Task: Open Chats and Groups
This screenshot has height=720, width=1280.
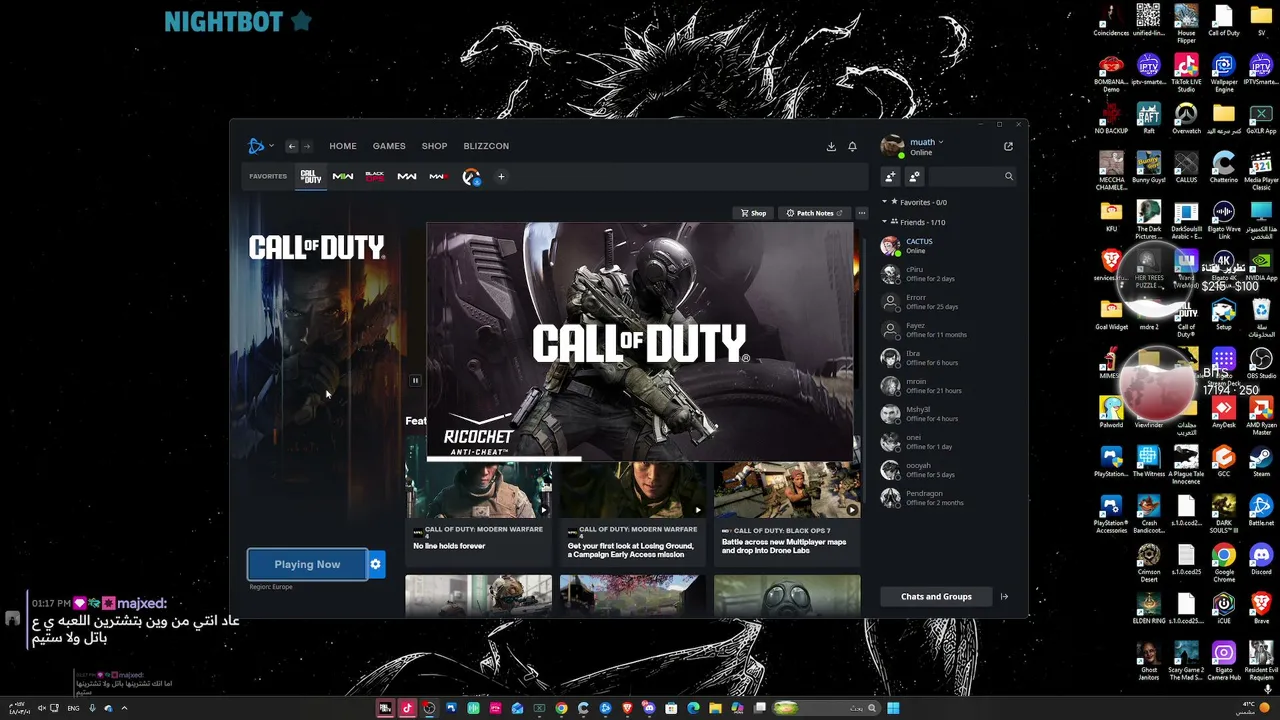Action: click(x=936, y=597)
